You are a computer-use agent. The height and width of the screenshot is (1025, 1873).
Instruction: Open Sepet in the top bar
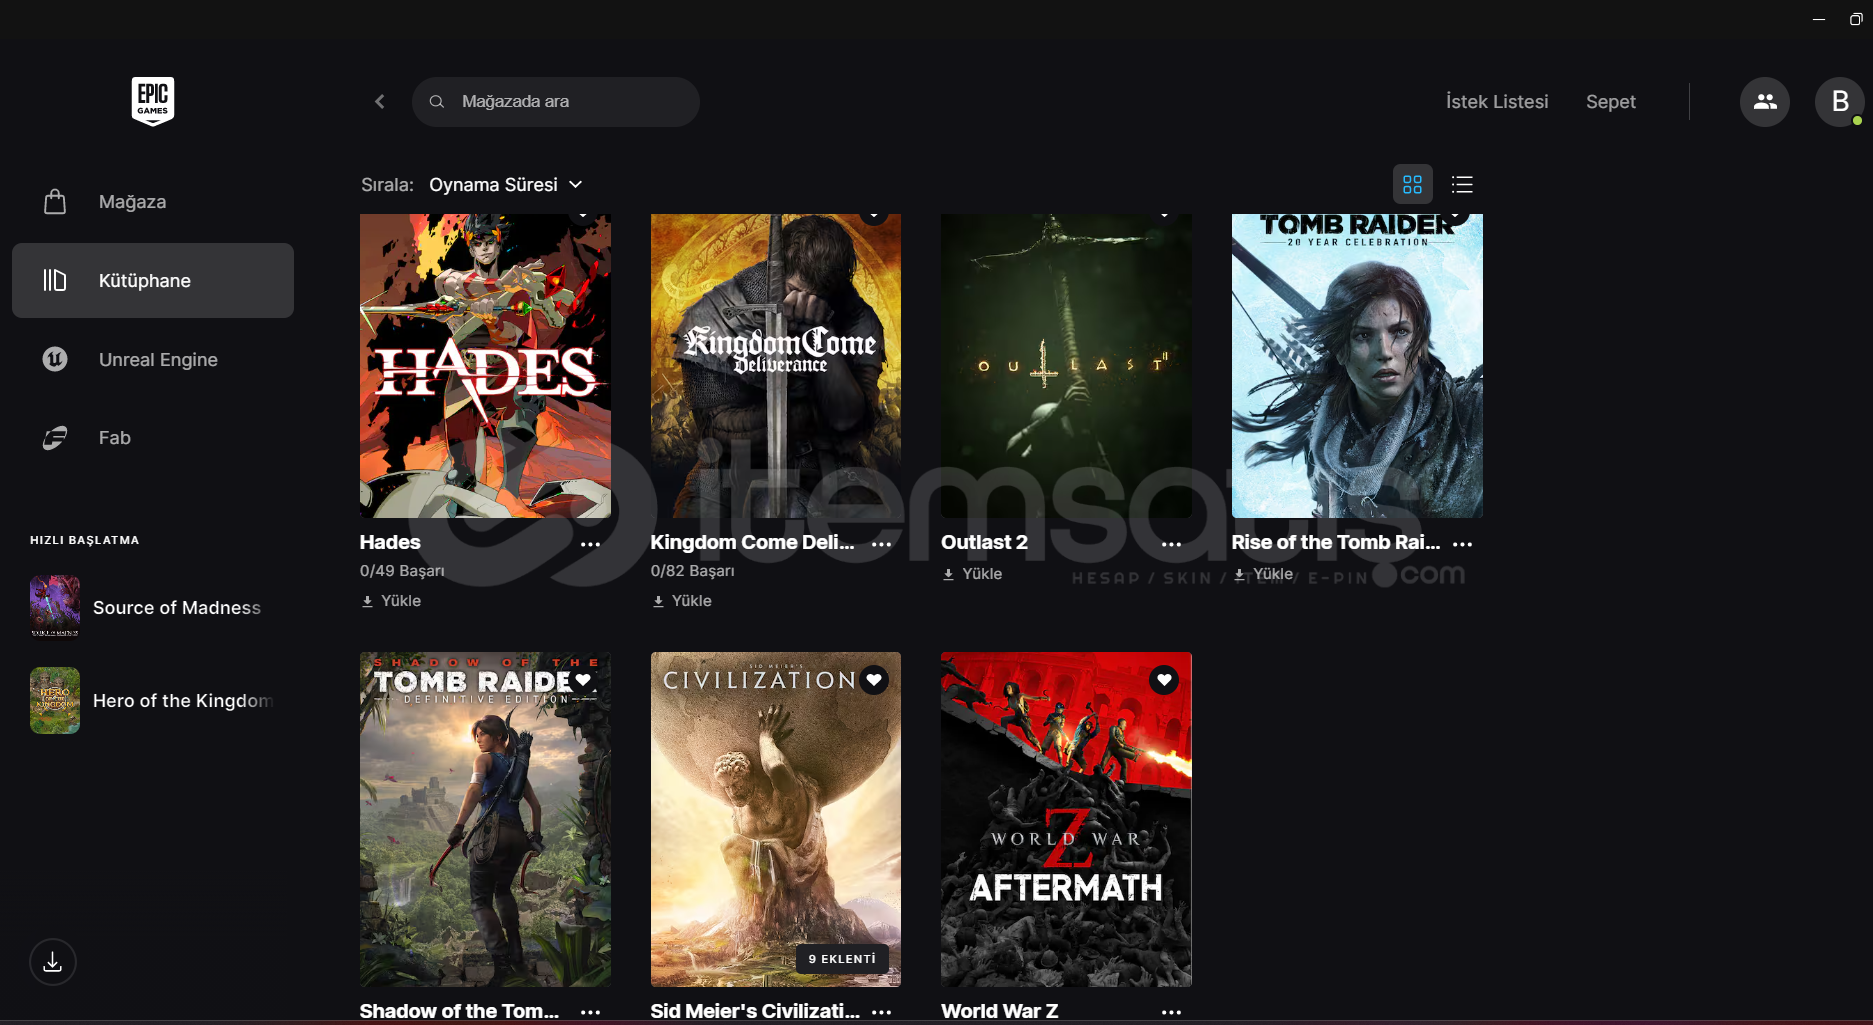[x=1611, y=102]
